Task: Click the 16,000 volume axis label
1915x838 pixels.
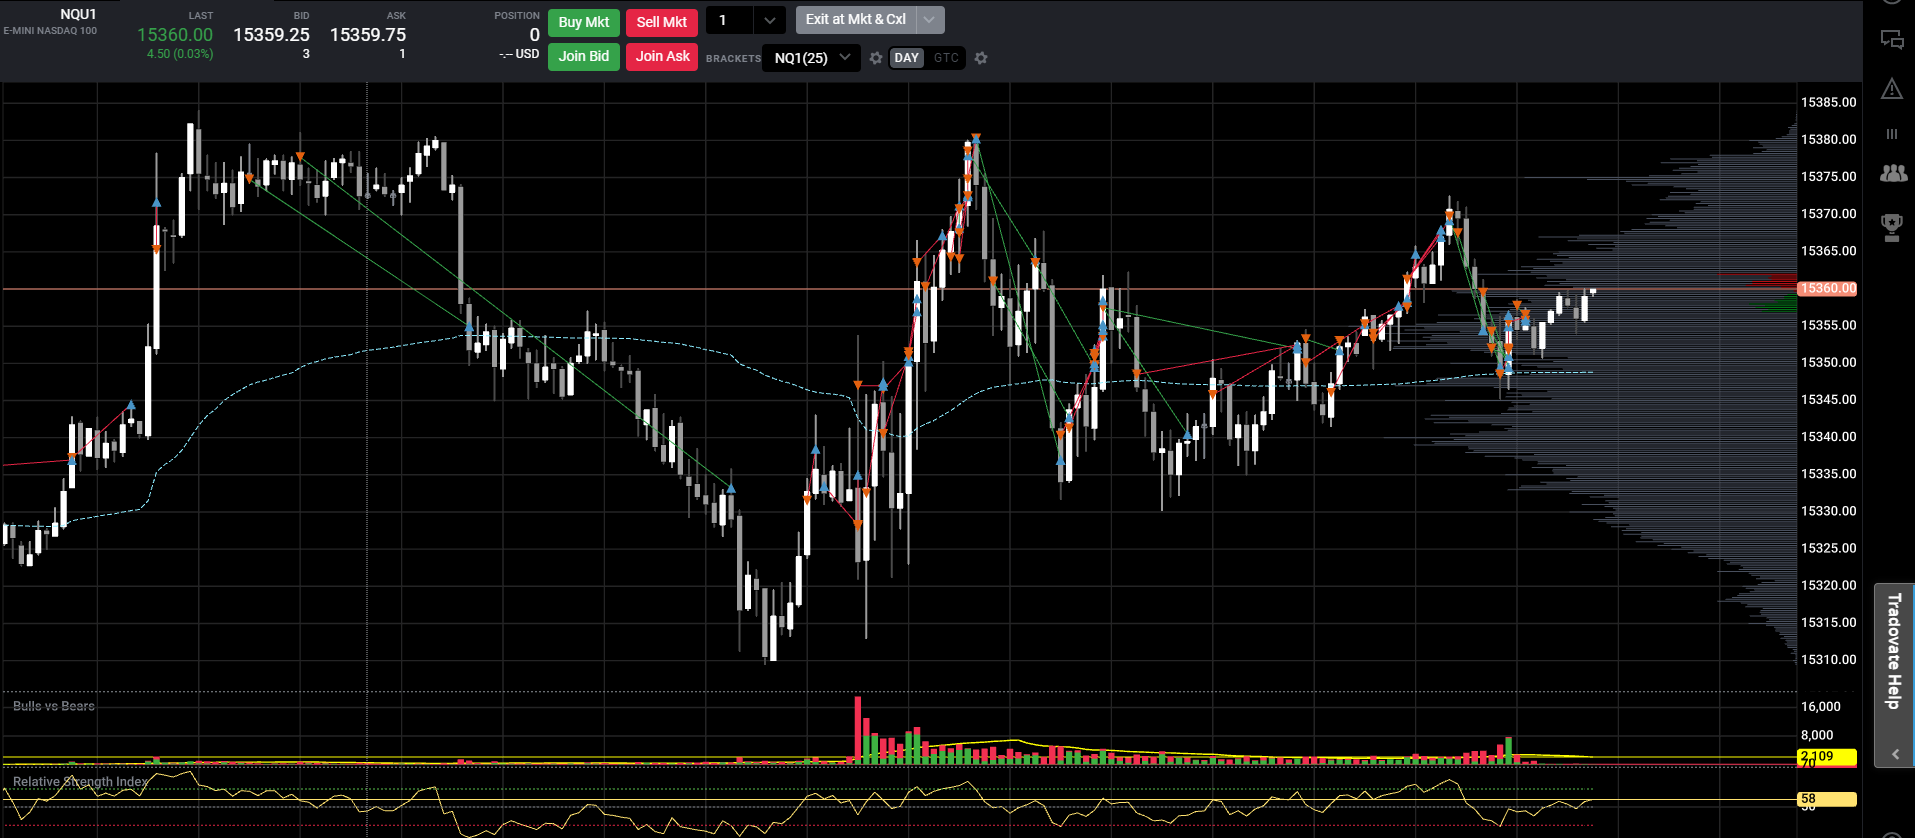Action: click(x=1820, y=706)
